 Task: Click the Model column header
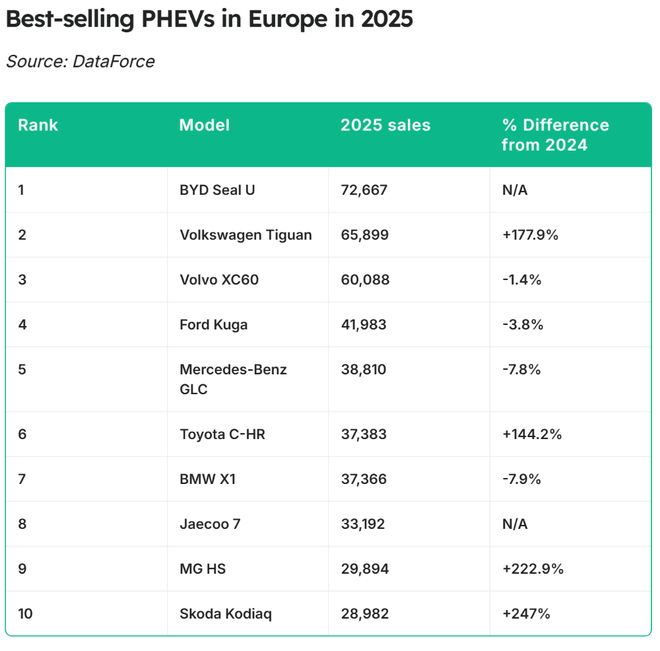(204, 125)
